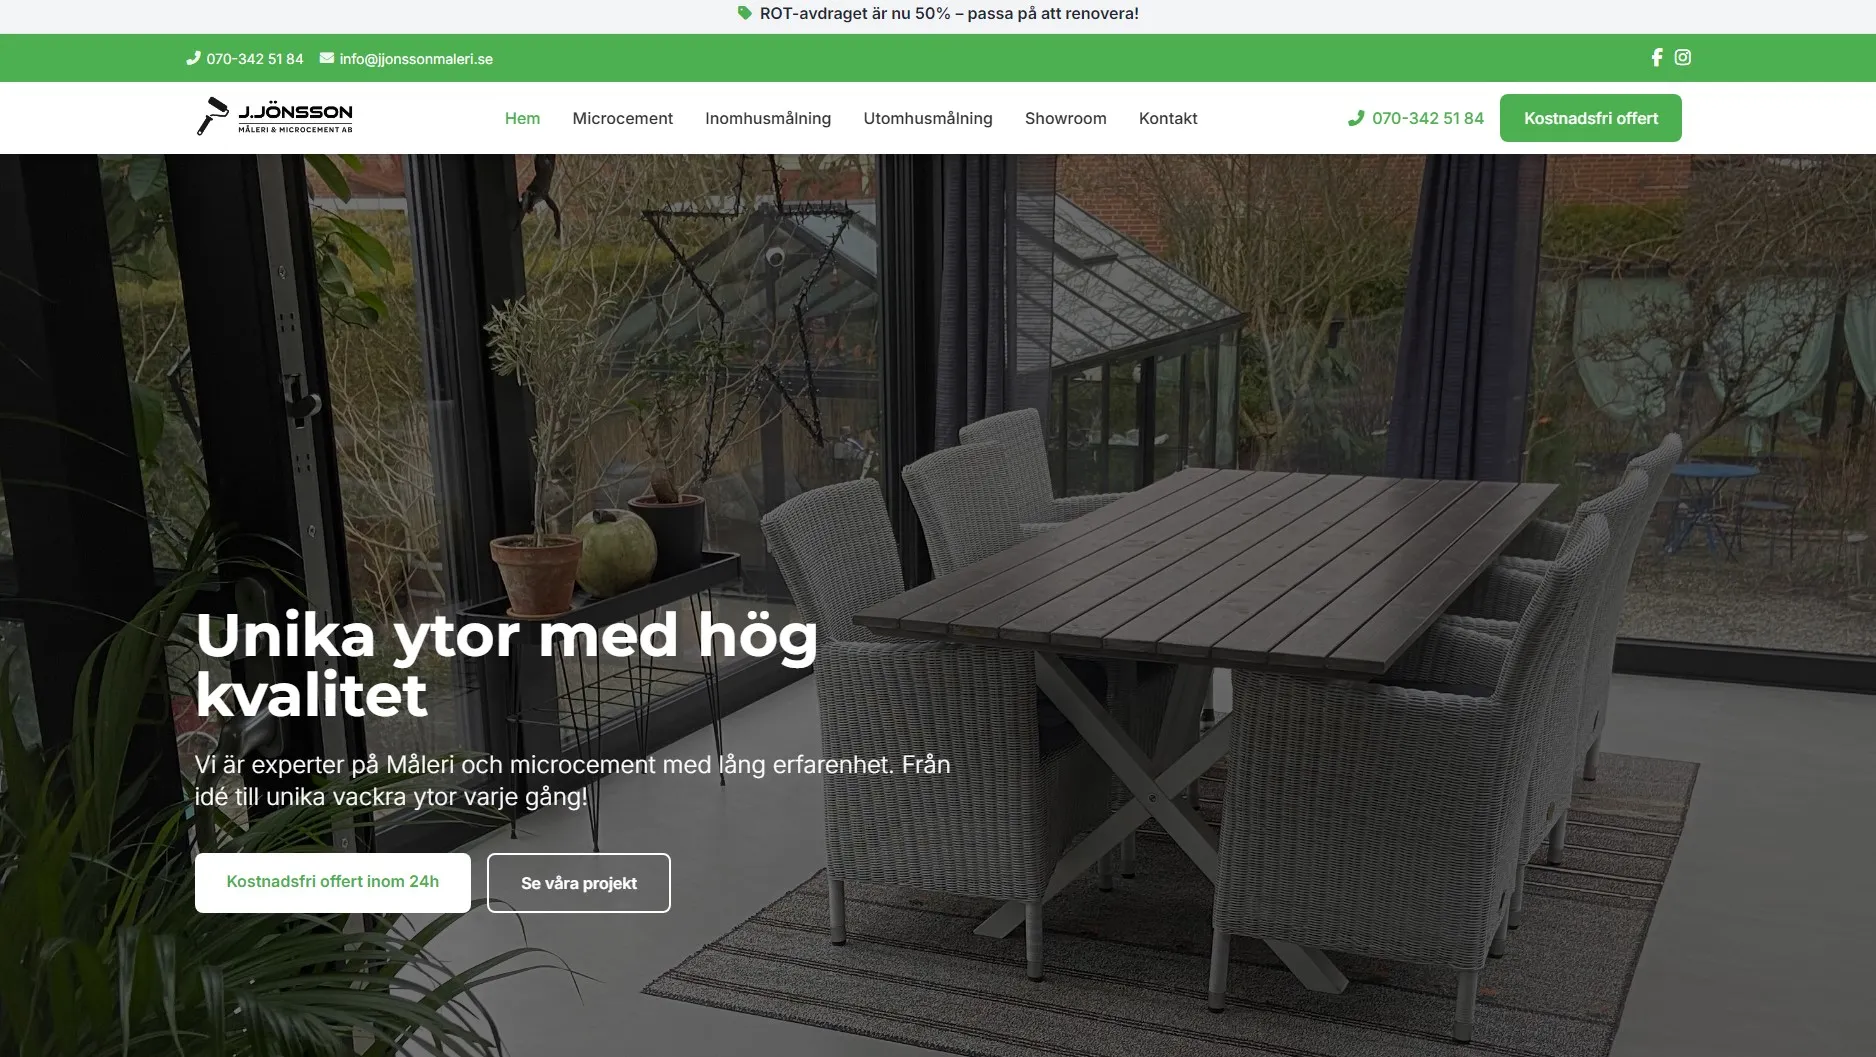The image size is (1876, 1057).
Task: Click the phone icon beside the offert button
Action: [x=1356, y=118]
